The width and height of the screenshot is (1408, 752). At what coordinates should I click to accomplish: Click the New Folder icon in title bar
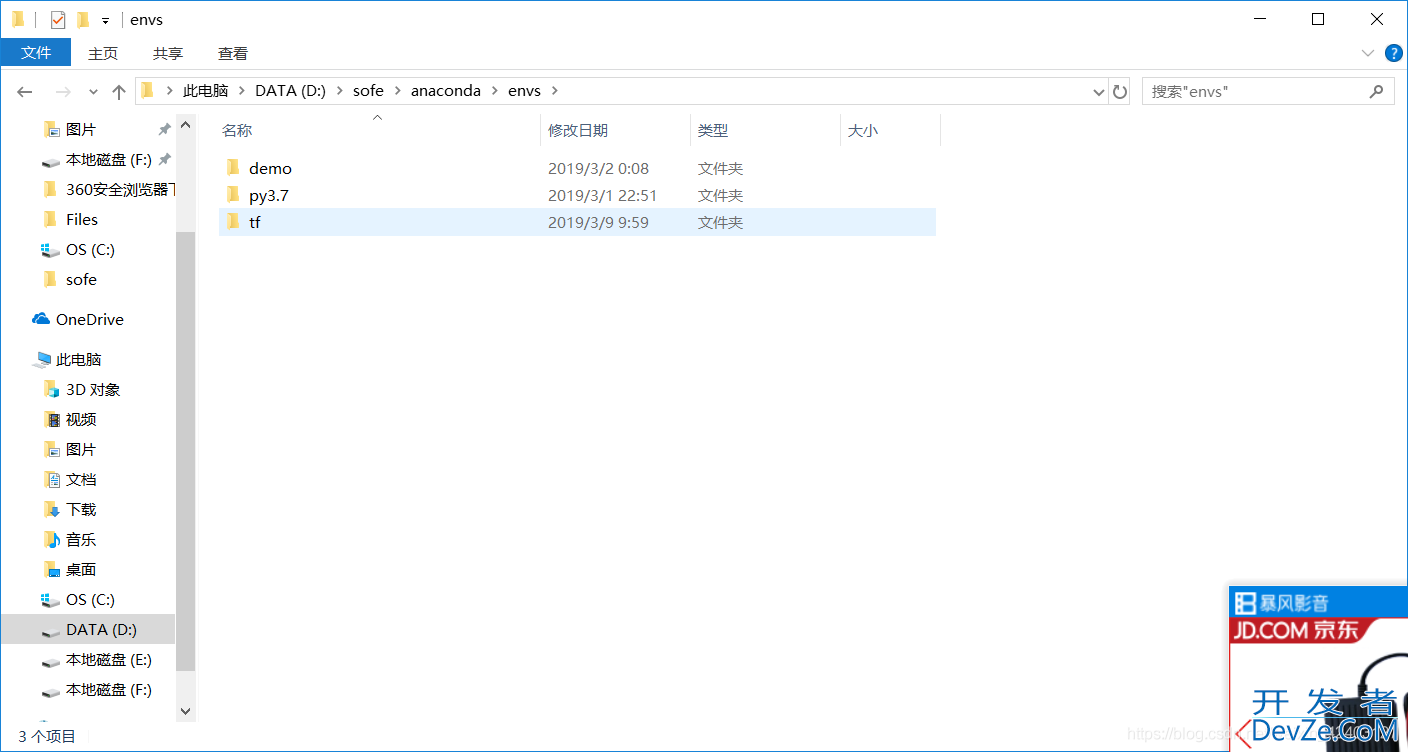pos(83,19)
